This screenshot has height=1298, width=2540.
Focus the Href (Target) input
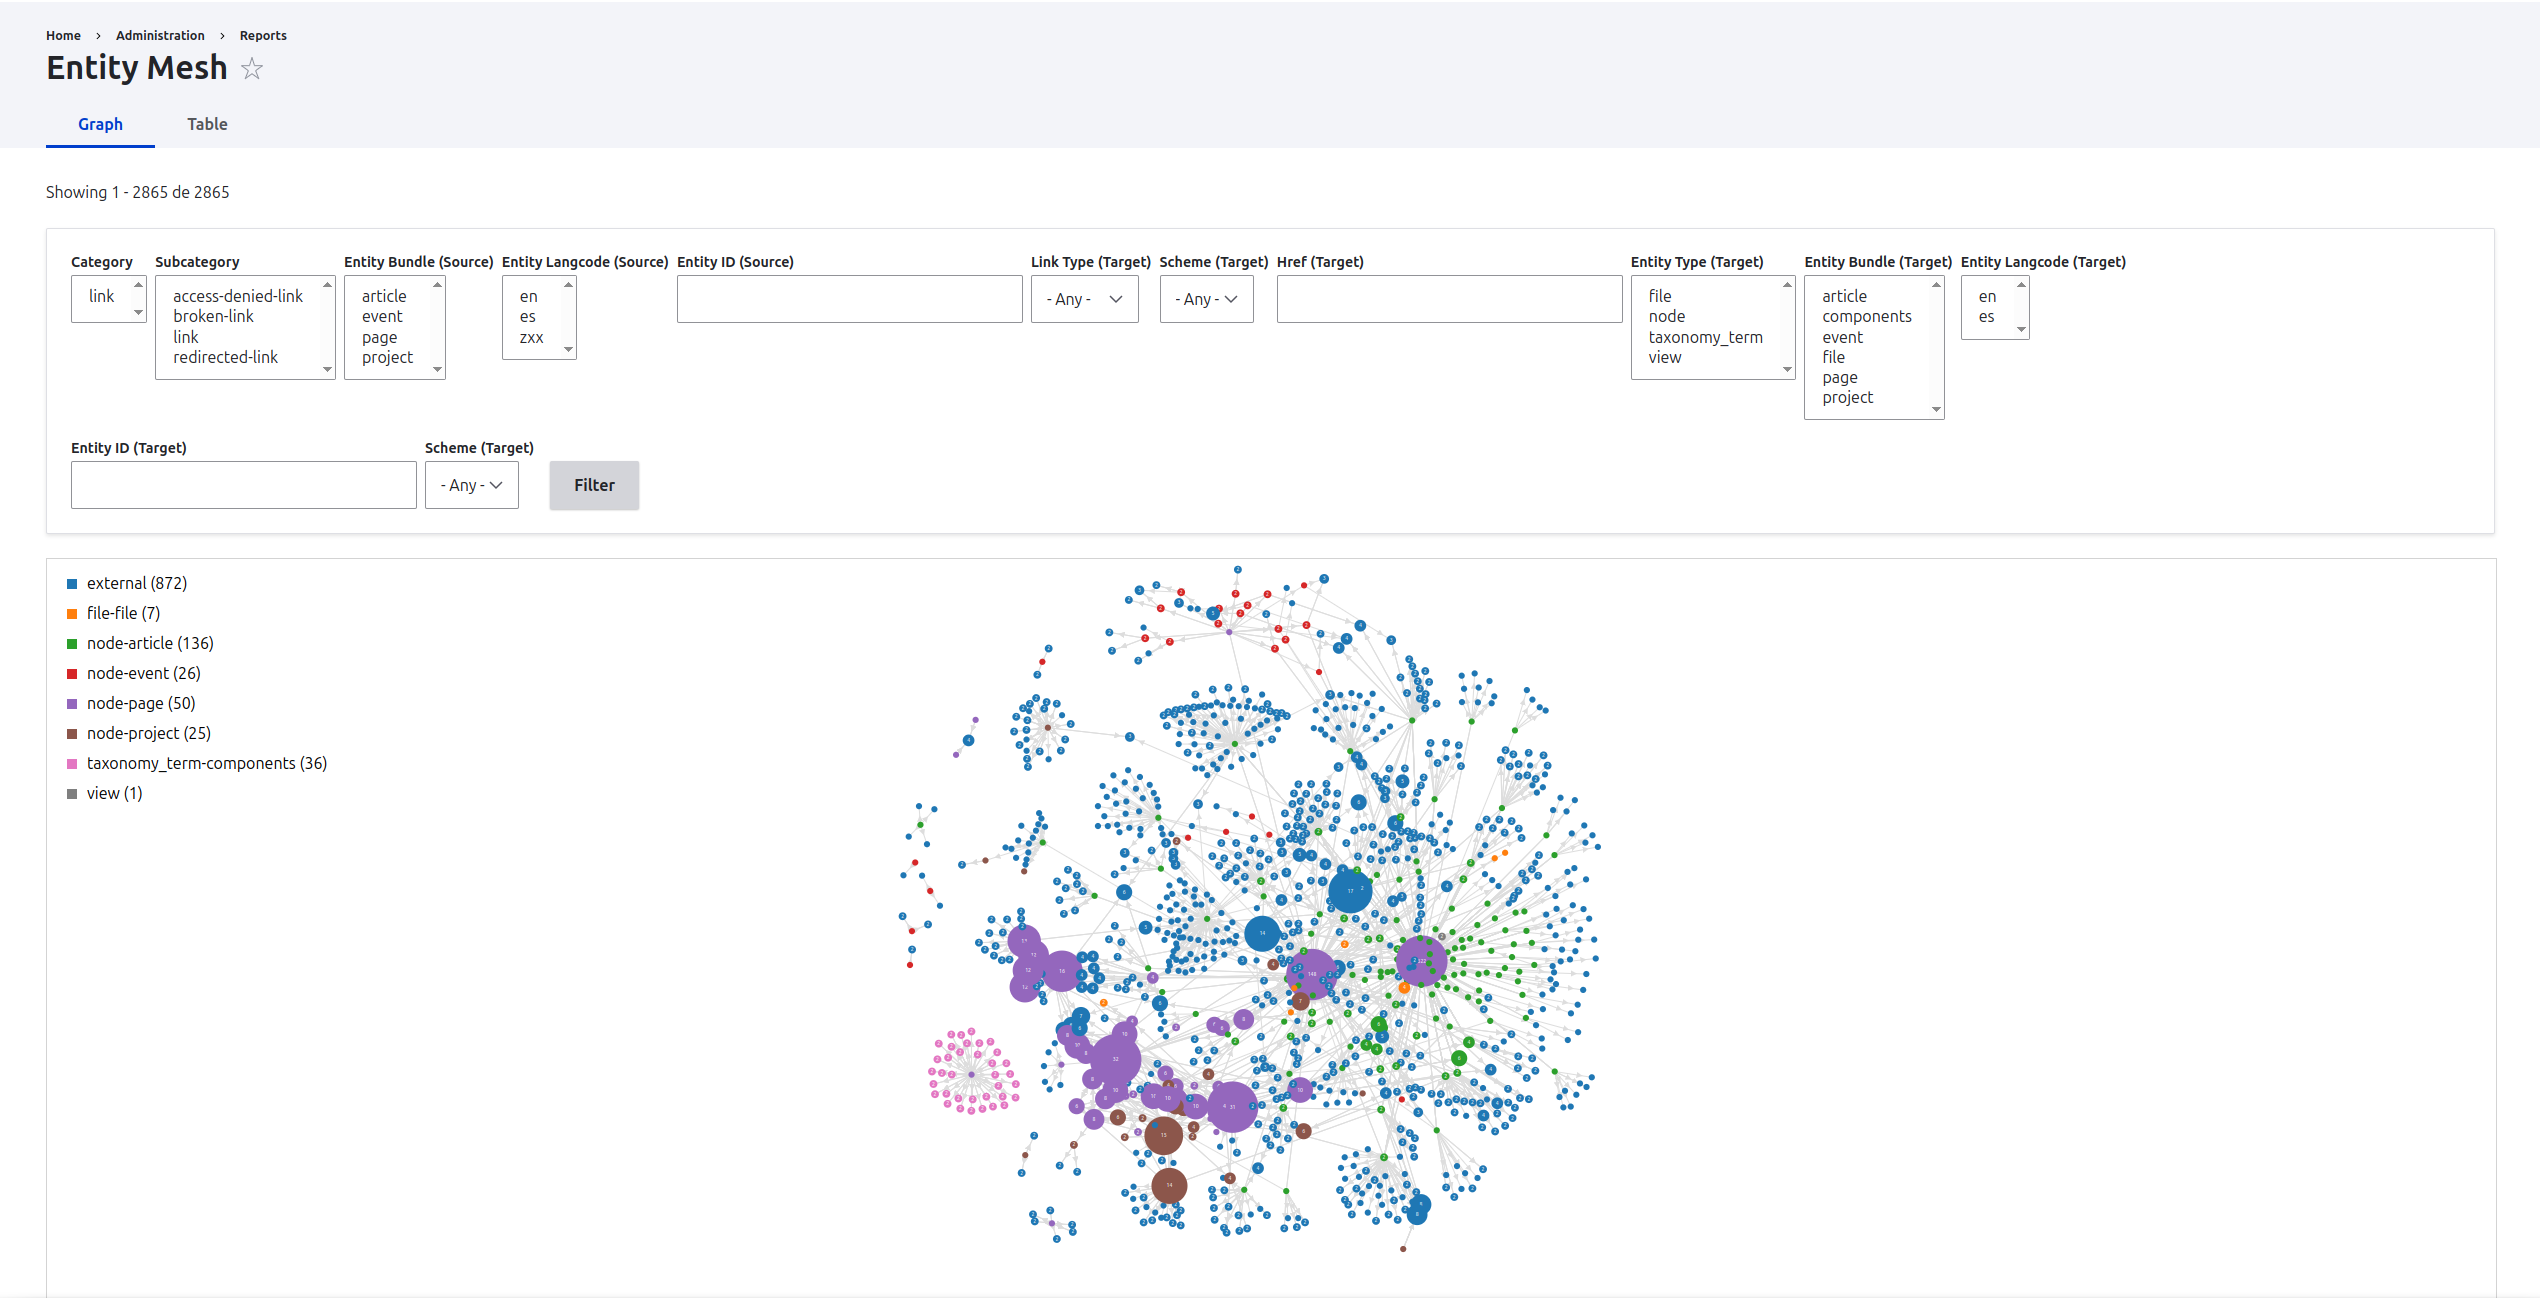coord(1449,299)
